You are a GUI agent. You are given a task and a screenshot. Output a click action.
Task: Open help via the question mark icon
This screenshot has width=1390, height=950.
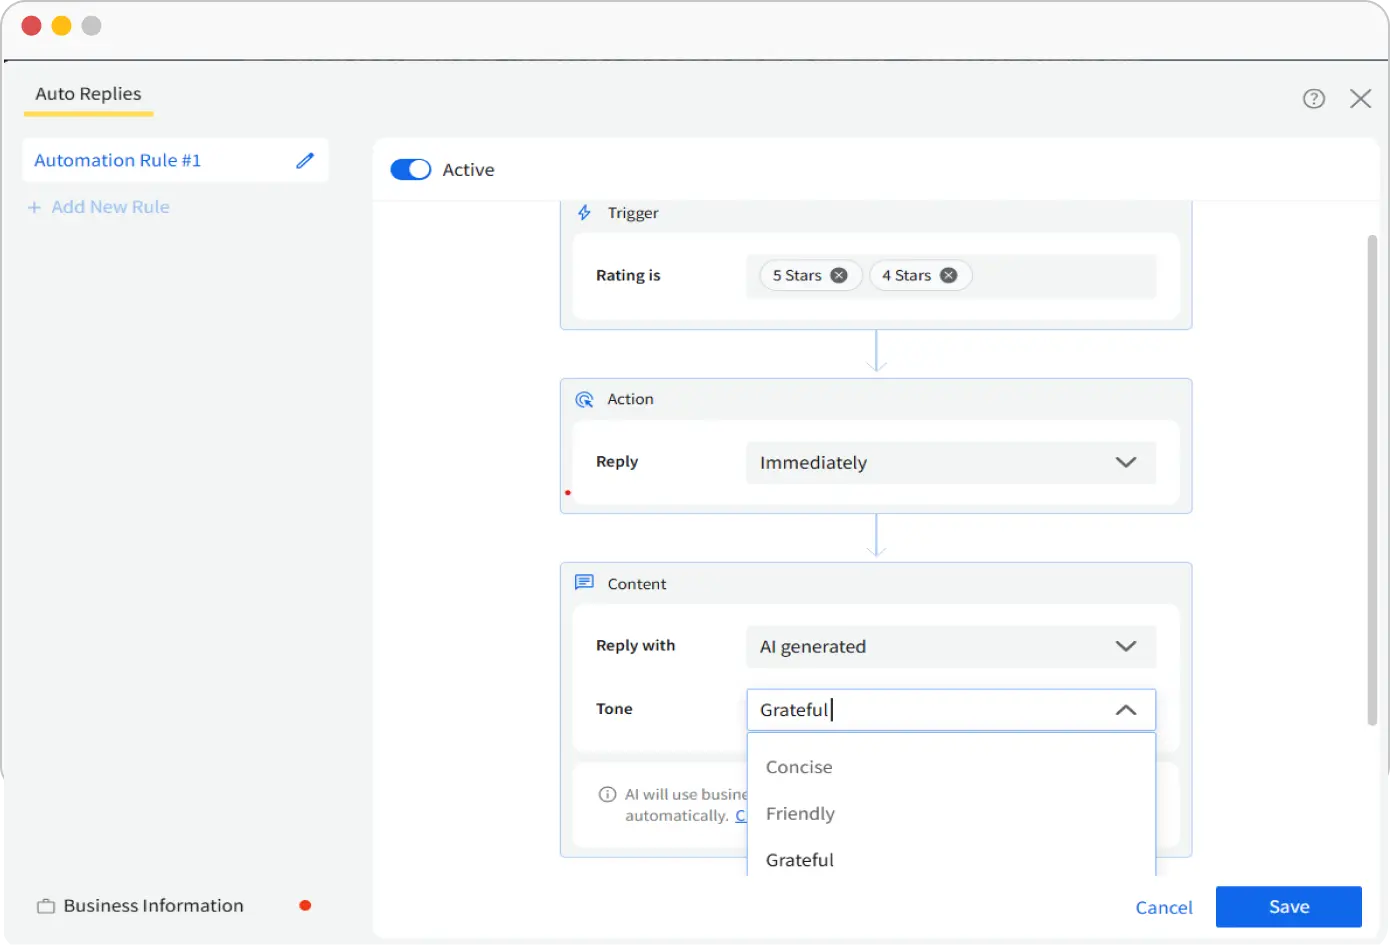coord(1314,98)
